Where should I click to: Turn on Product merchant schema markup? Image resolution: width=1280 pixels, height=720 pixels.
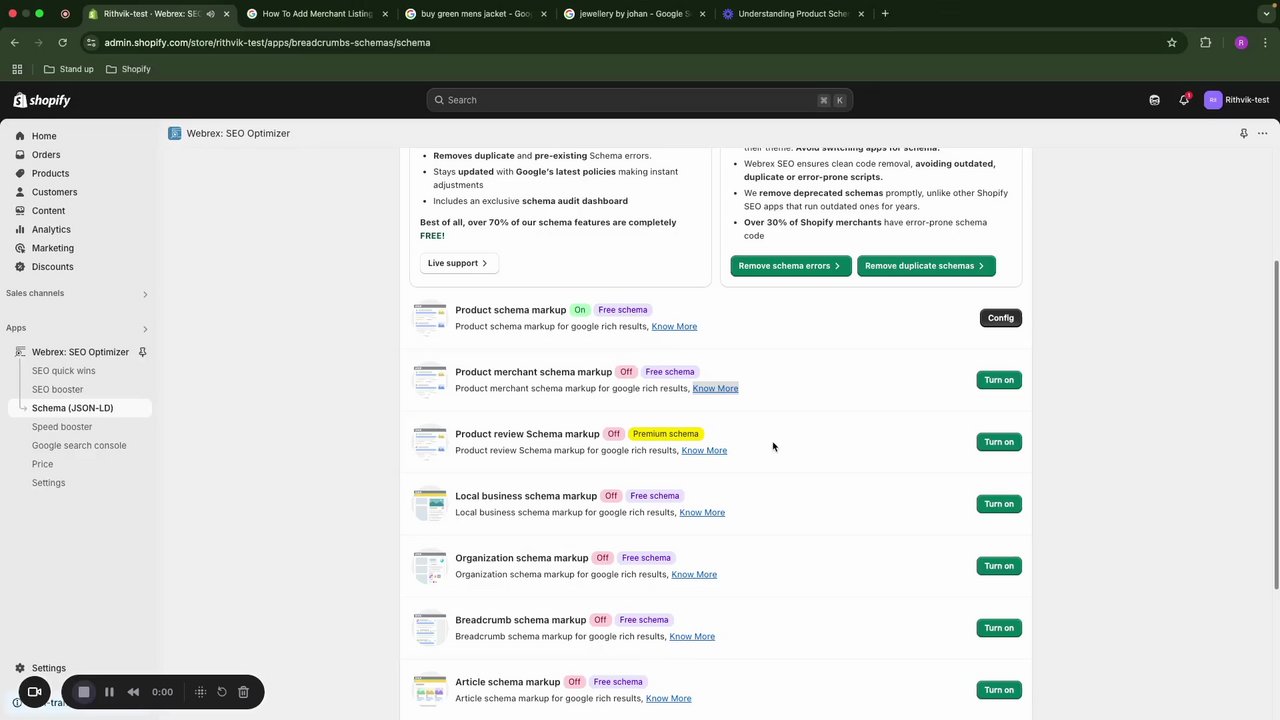pos(999,380)
